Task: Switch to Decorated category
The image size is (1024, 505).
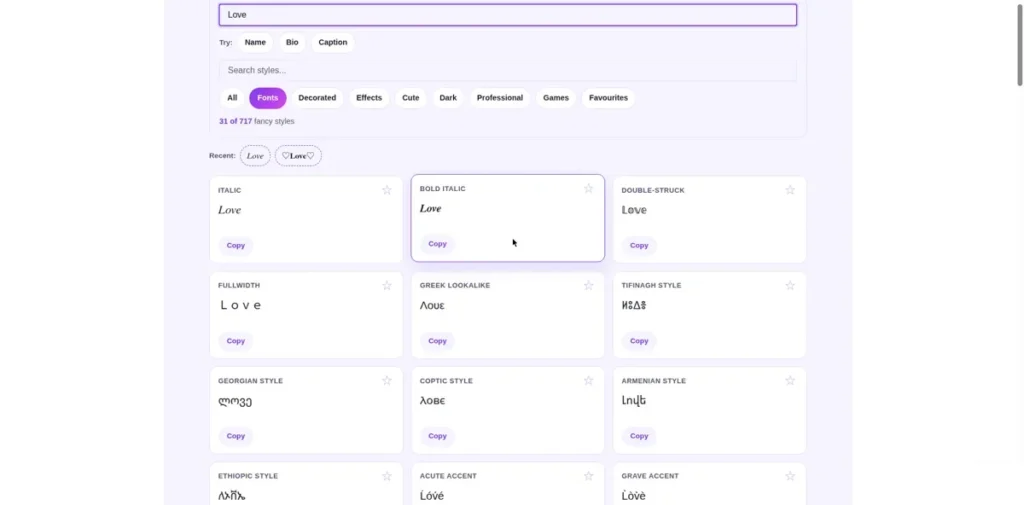Action: click(x=317, y=98)
